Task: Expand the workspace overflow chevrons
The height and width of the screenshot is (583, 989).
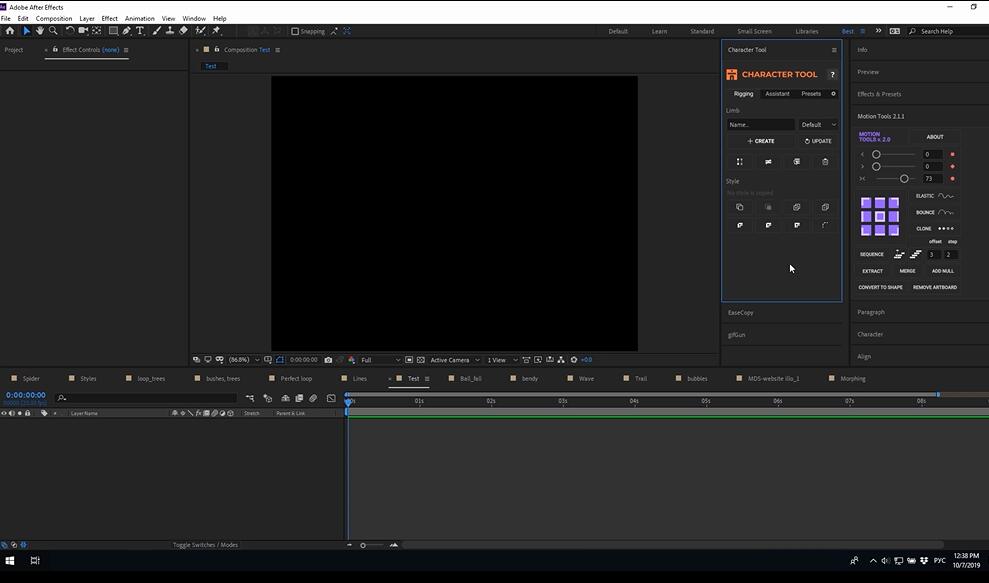Action: 878,31
